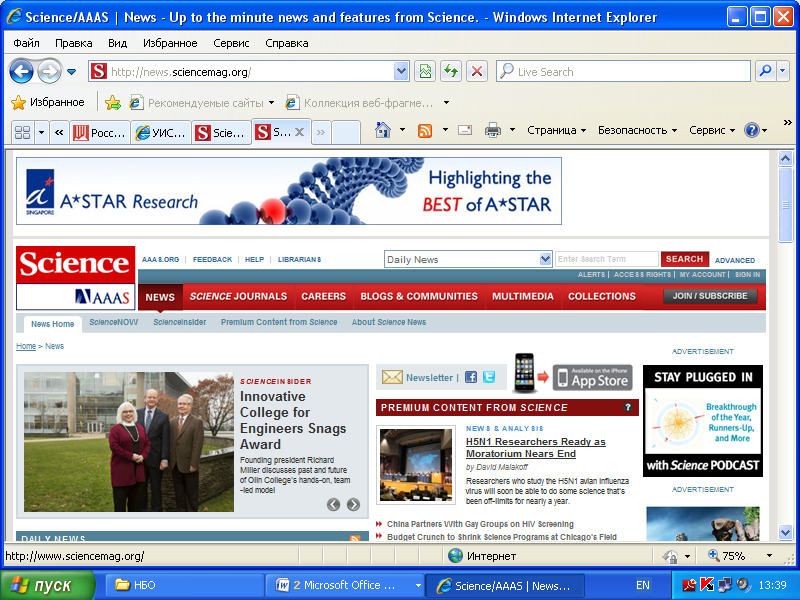Click the Live Search input box
The image size is (800, 600).
(623, 71)
